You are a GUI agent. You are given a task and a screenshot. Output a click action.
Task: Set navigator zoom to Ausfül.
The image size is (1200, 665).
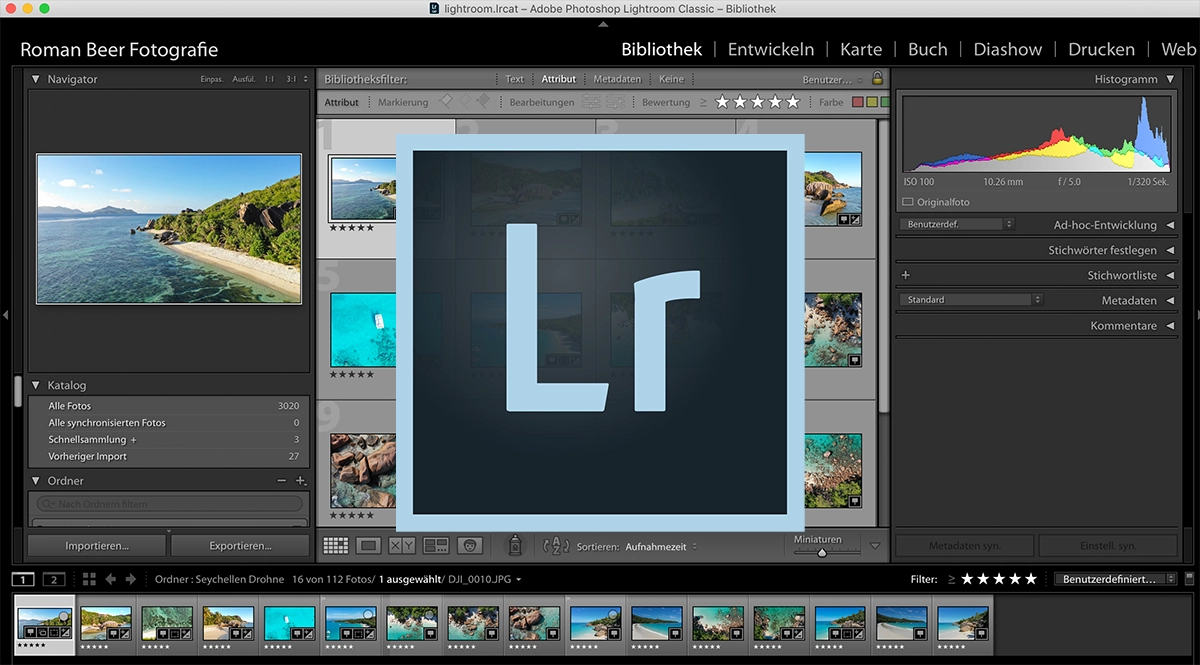(x=243, y=79)
